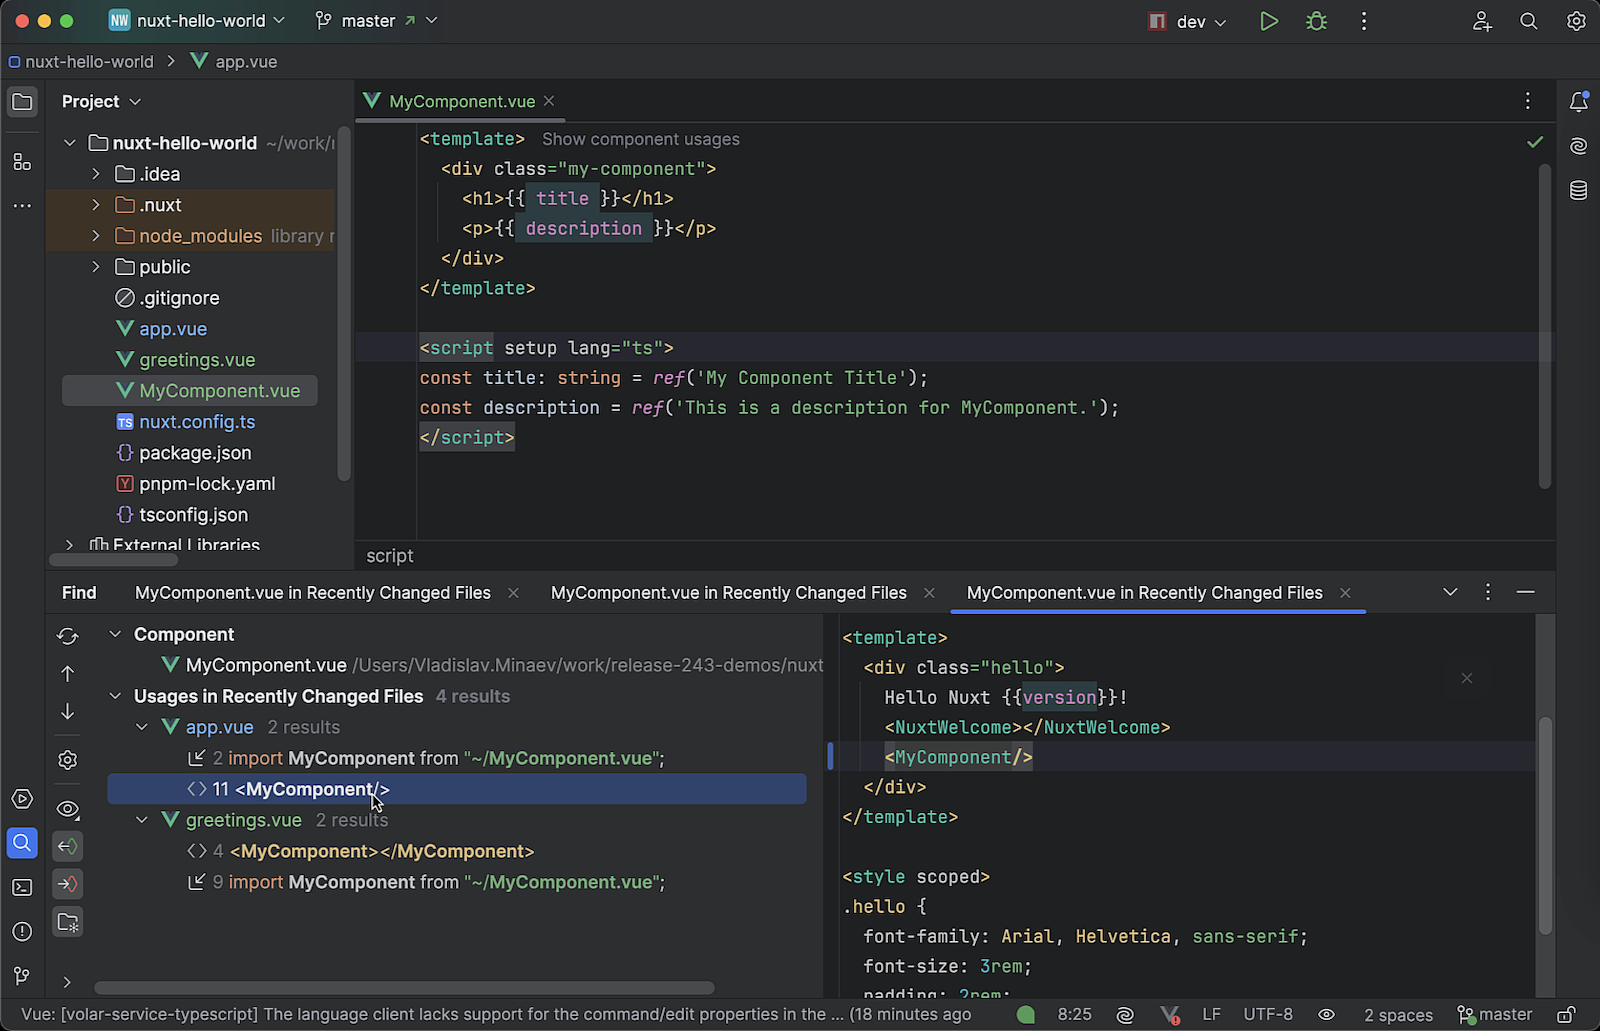Debug the dev configuration
The image size is (1600, 1031).
point(1317,21)
